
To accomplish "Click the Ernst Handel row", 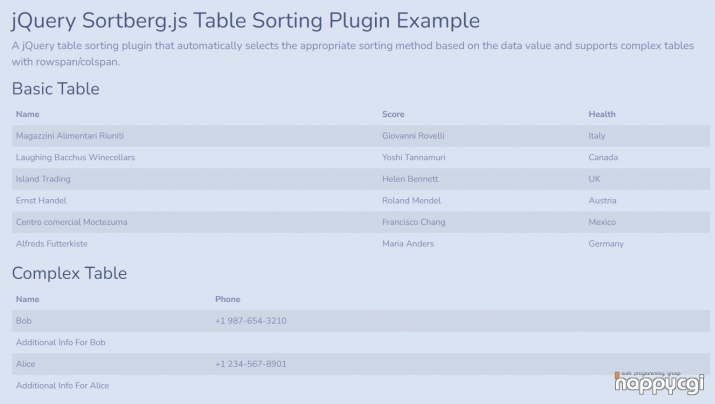I will tap(361, 201).
